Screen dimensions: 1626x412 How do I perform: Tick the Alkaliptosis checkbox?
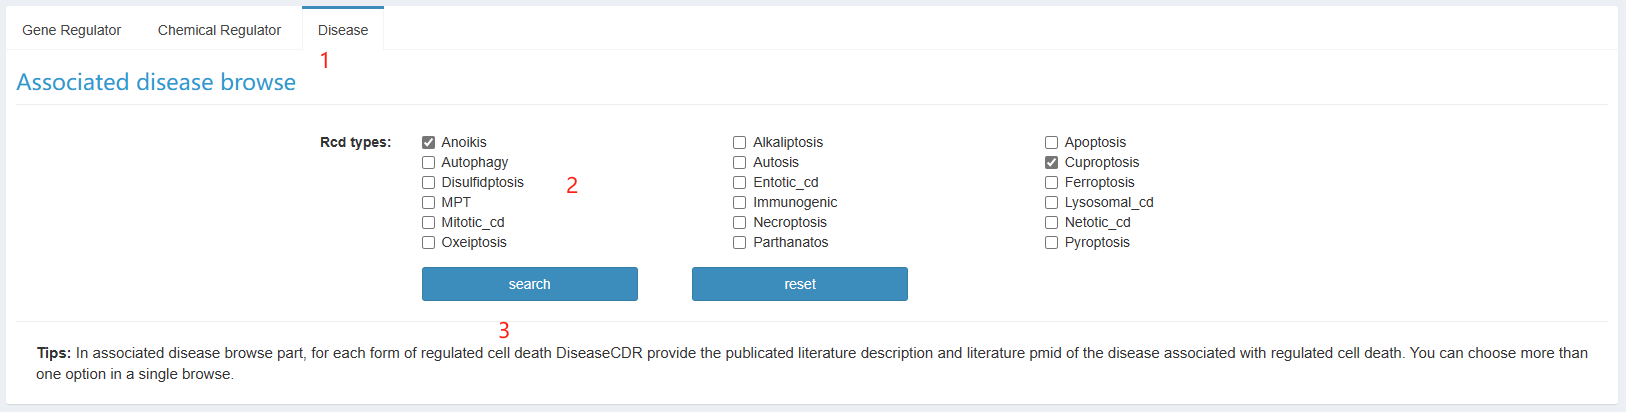click(x=740, y=143)
